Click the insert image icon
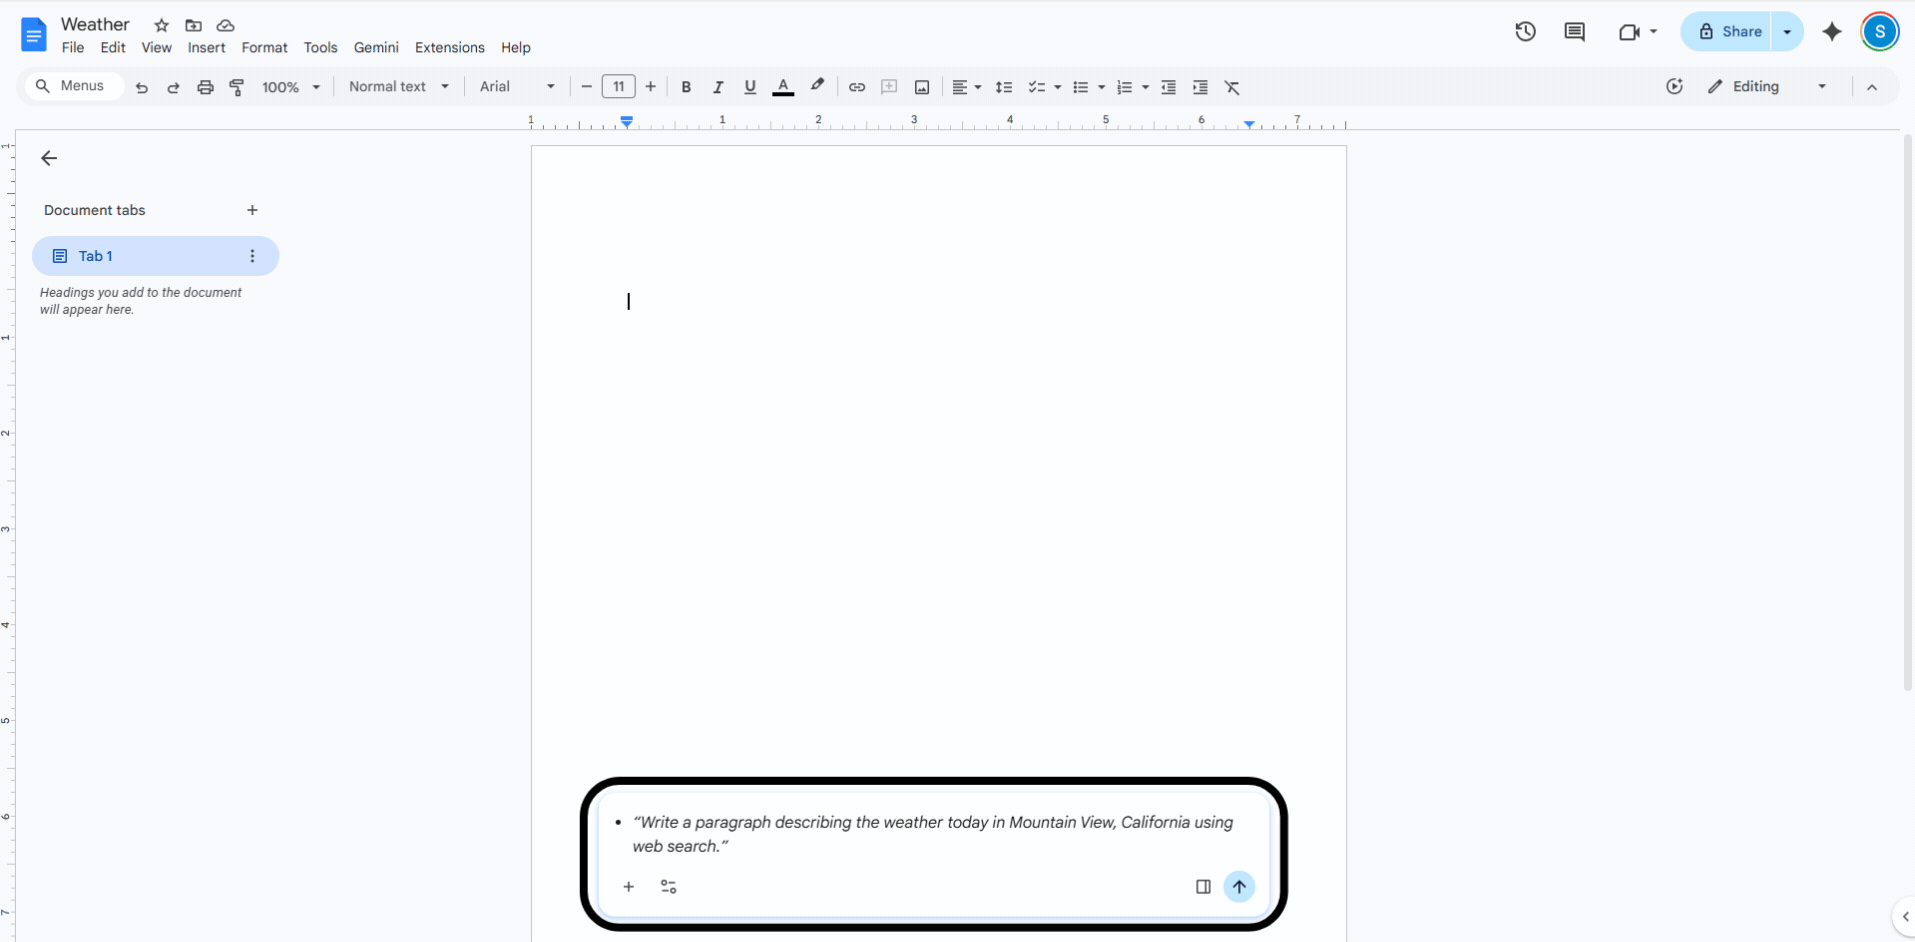Image resolution: width=1915 pixels, height=942 pixels. coord(922,87)
